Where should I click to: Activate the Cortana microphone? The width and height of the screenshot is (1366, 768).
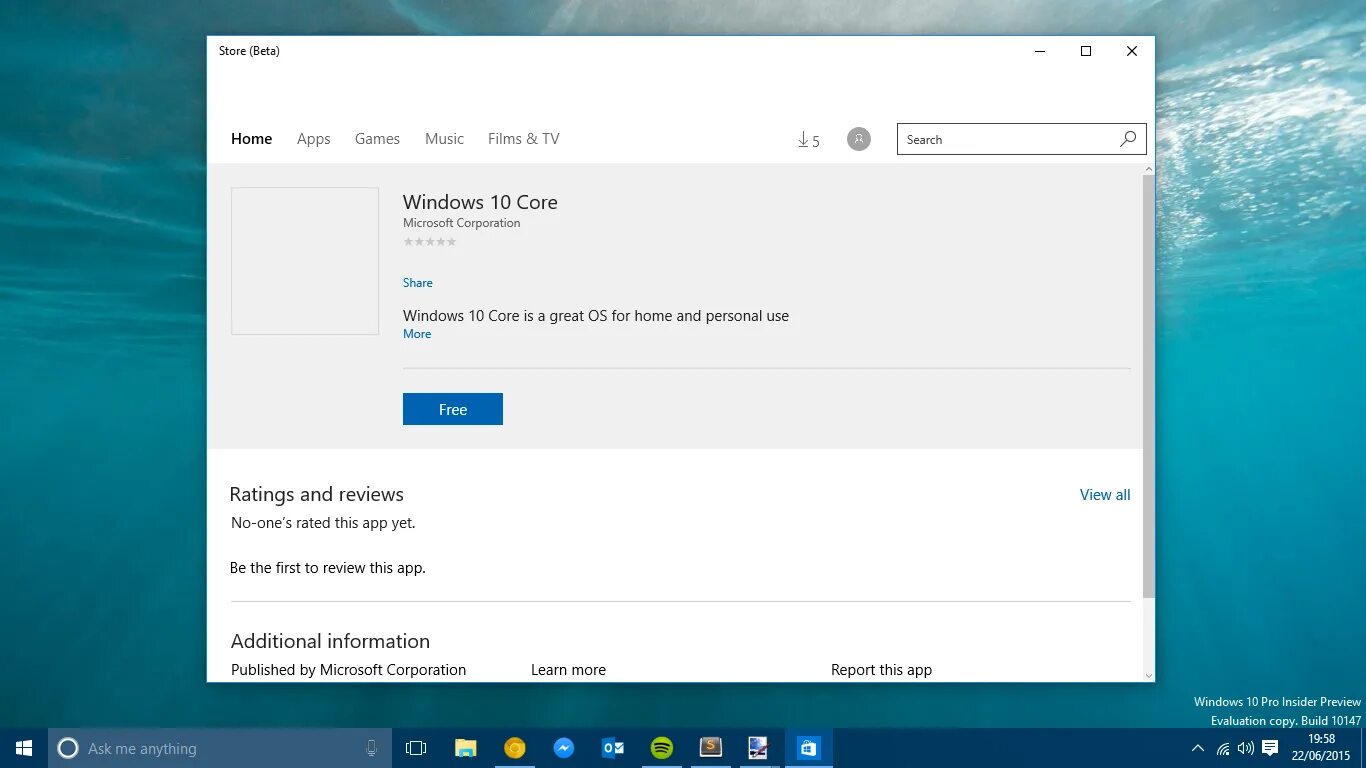tap(371, 748)
